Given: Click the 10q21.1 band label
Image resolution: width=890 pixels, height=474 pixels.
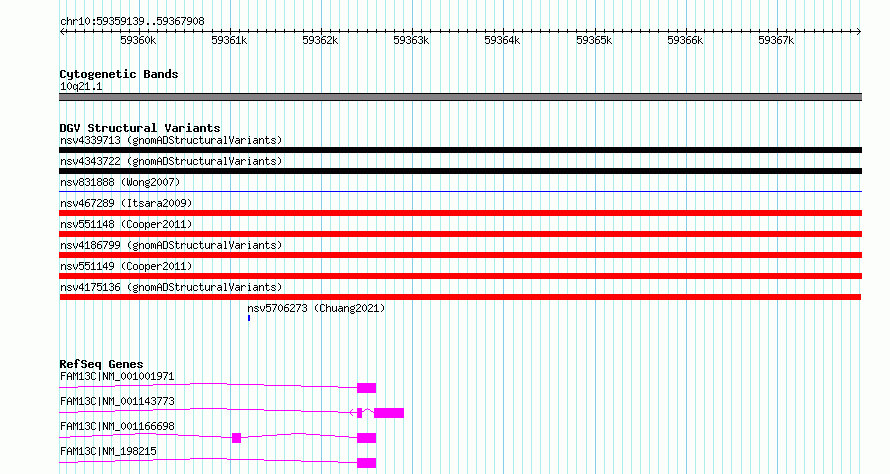Looking at the screenshot, I should 81,86.
